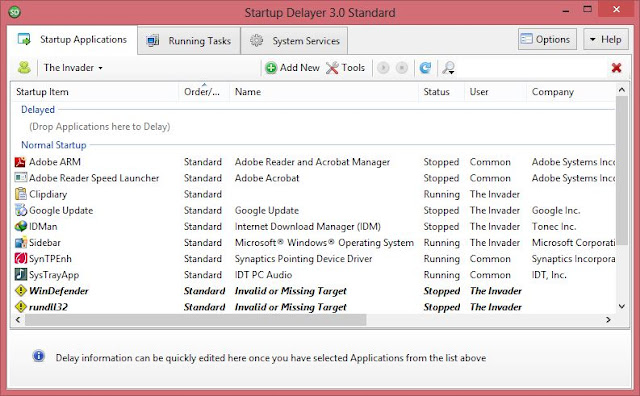The width and height of the screenshot is (640, 396).
Task: Click the green user icon in toolbar
Action: [24, 67]
